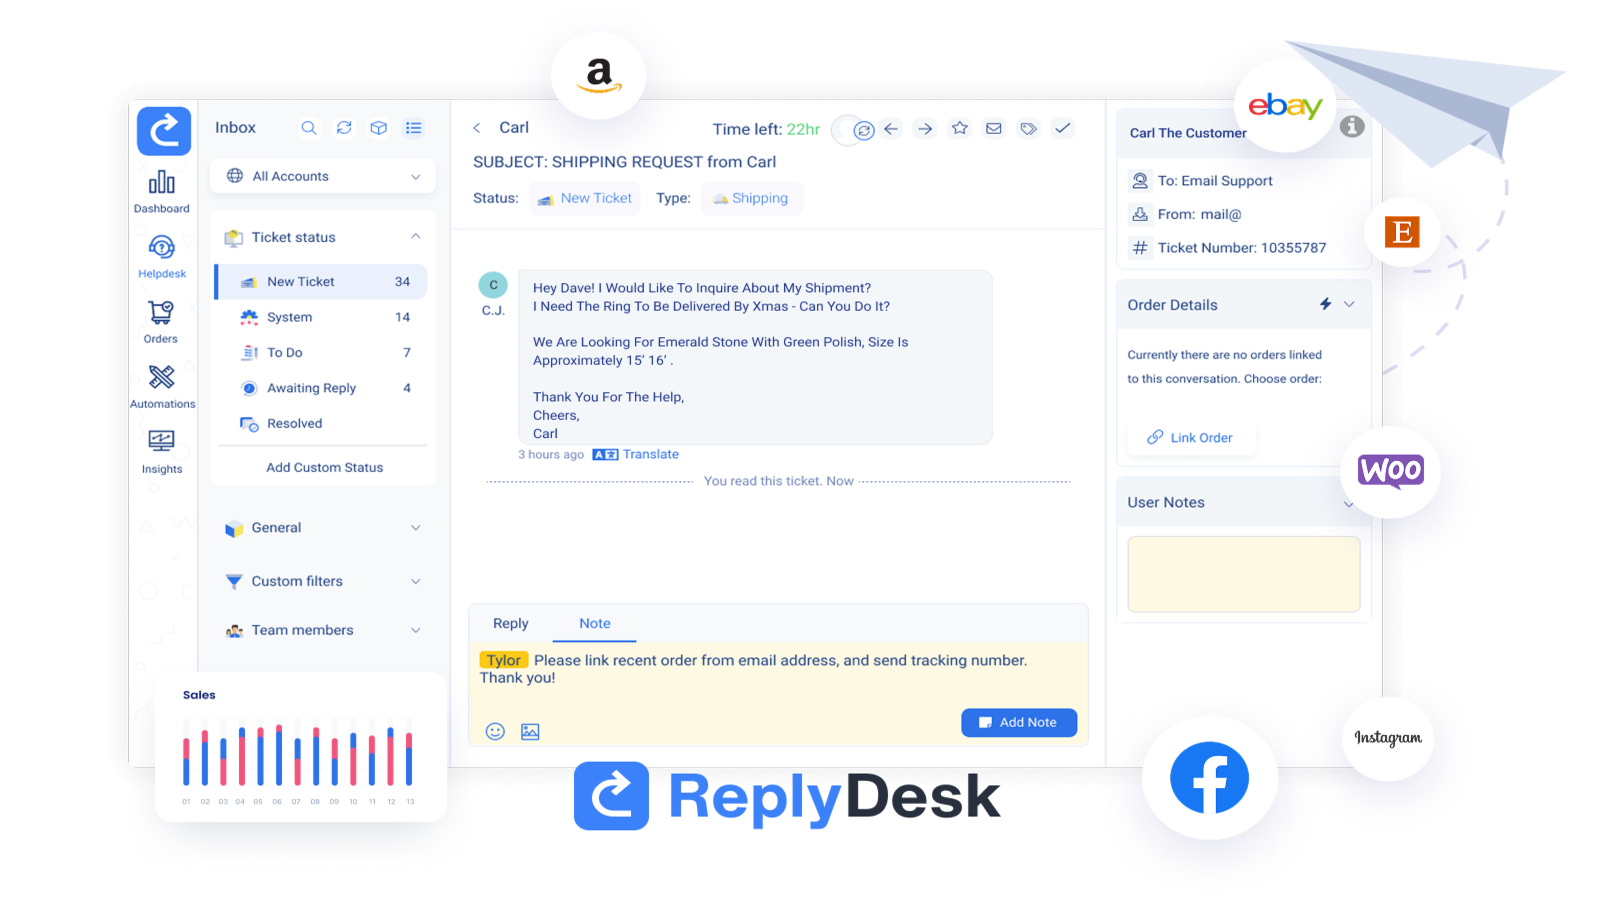
Task: Open Automations in sidebar
Action: click(x=162, y=387)
